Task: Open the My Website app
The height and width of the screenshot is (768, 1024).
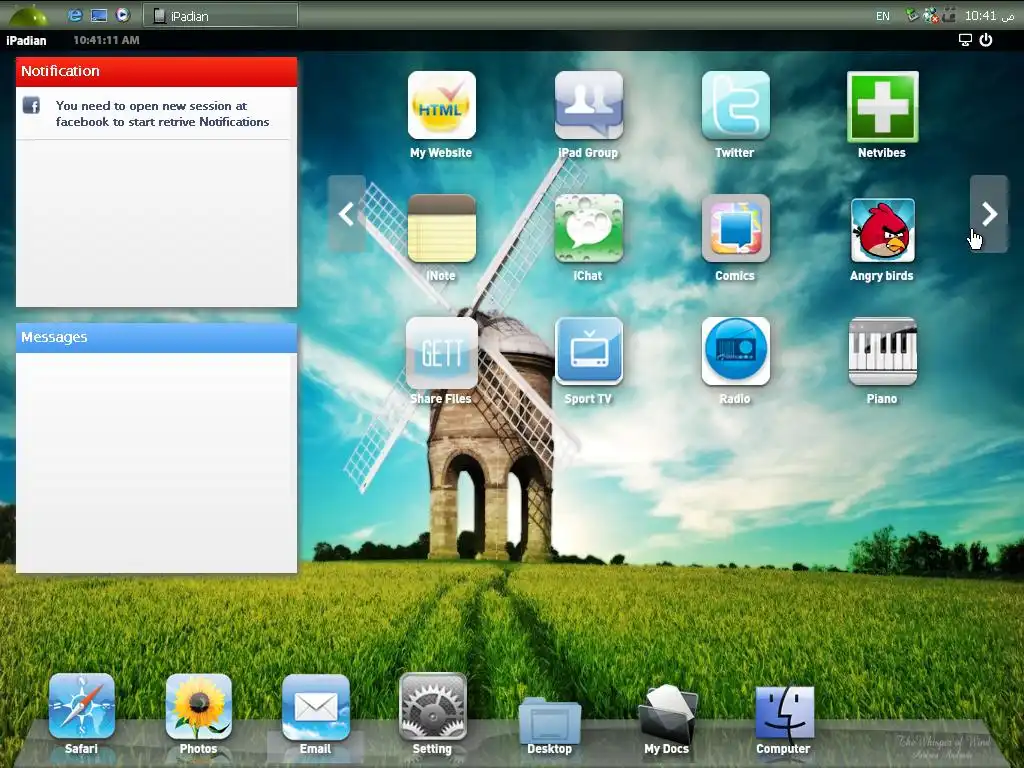Action: point(441,105)
